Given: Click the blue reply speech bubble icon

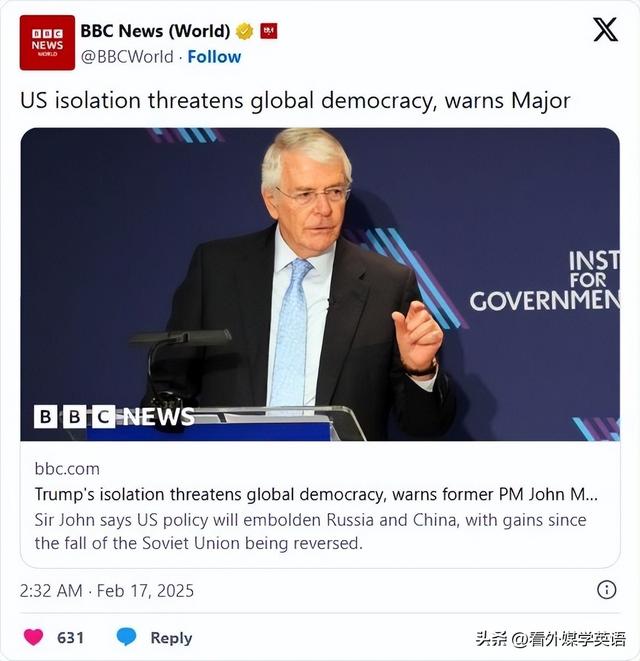Looking at the screenshot, I should 126,637.
